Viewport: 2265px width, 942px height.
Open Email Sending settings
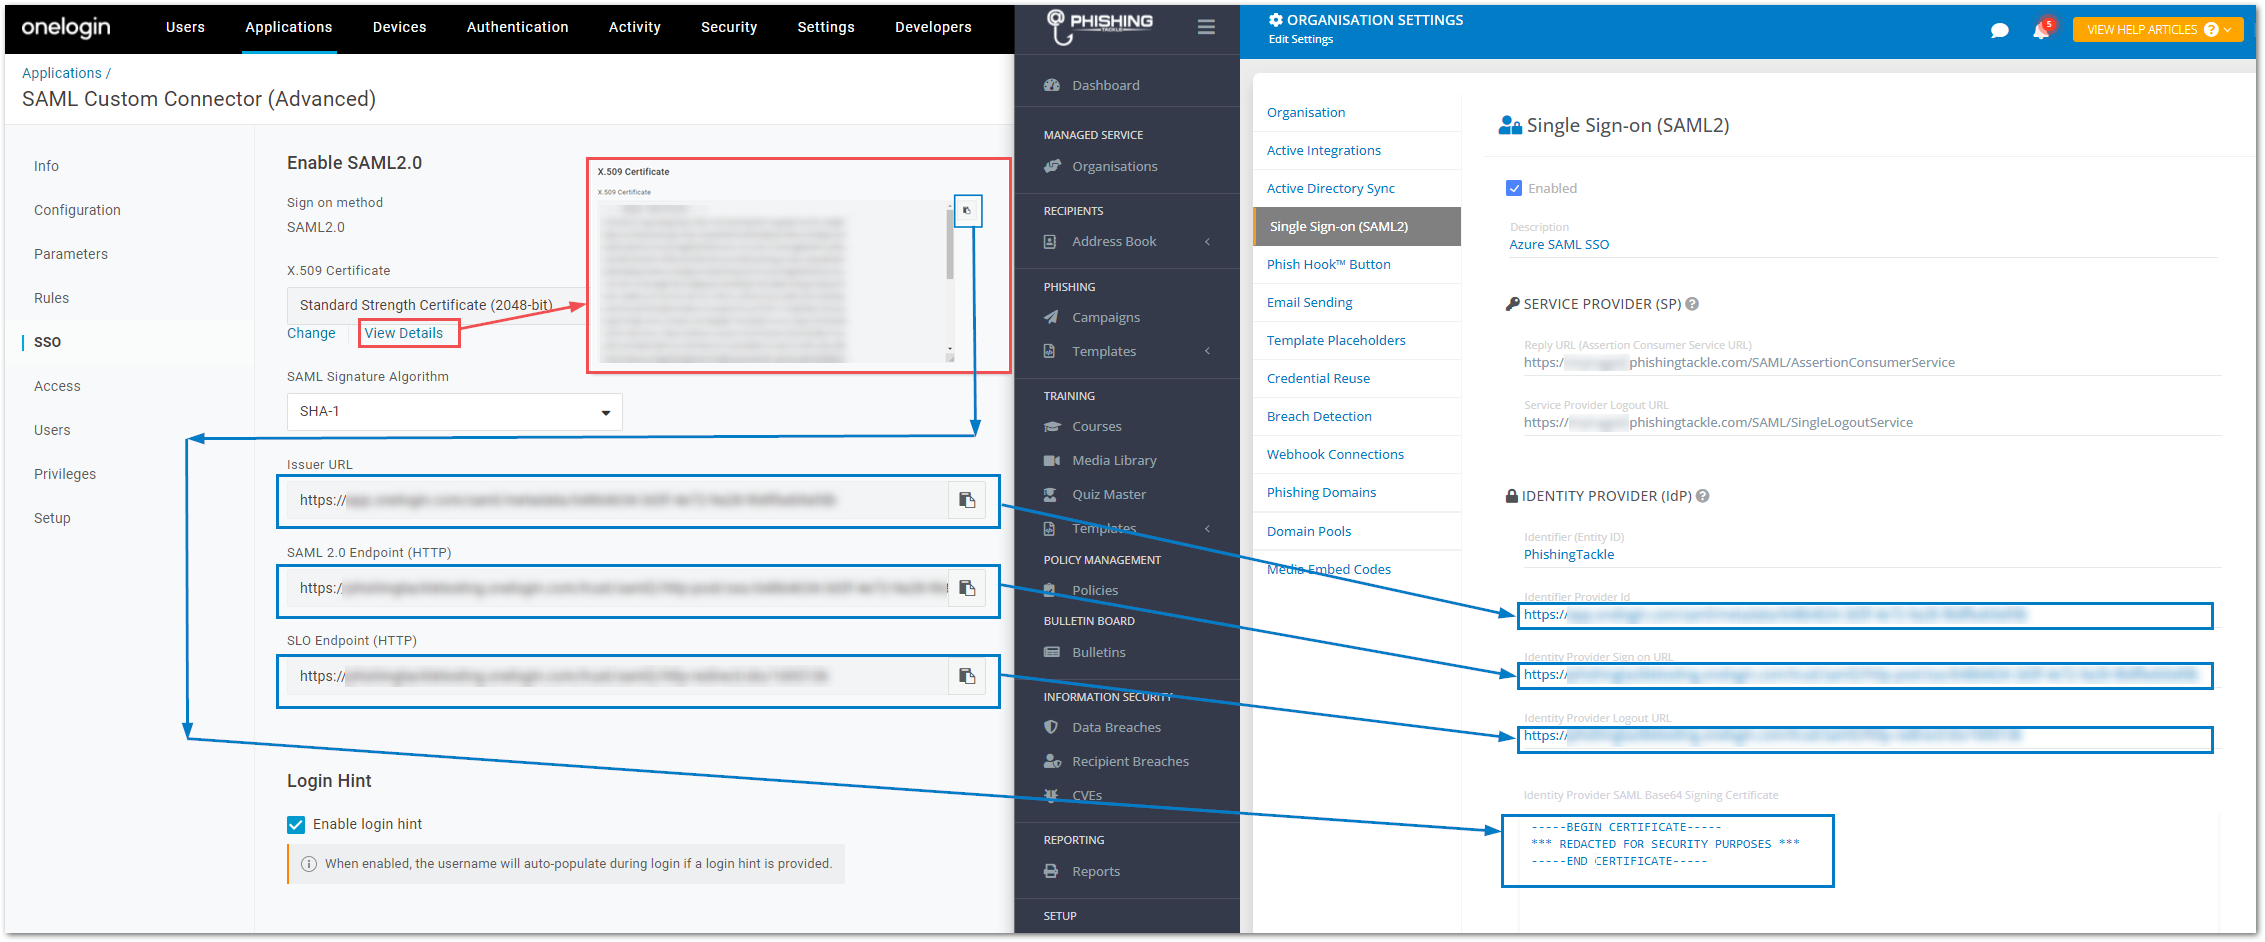(1309, 302)
